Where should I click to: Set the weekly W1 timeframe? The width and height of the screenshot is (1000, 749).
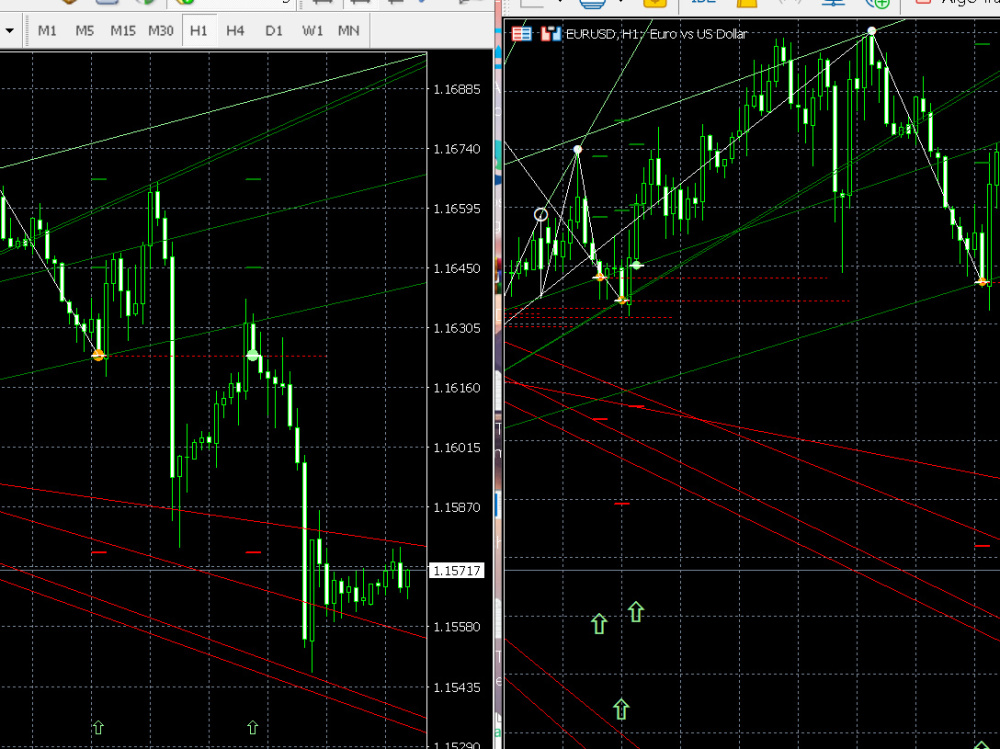pyautogui.click(x=312, y=31)
